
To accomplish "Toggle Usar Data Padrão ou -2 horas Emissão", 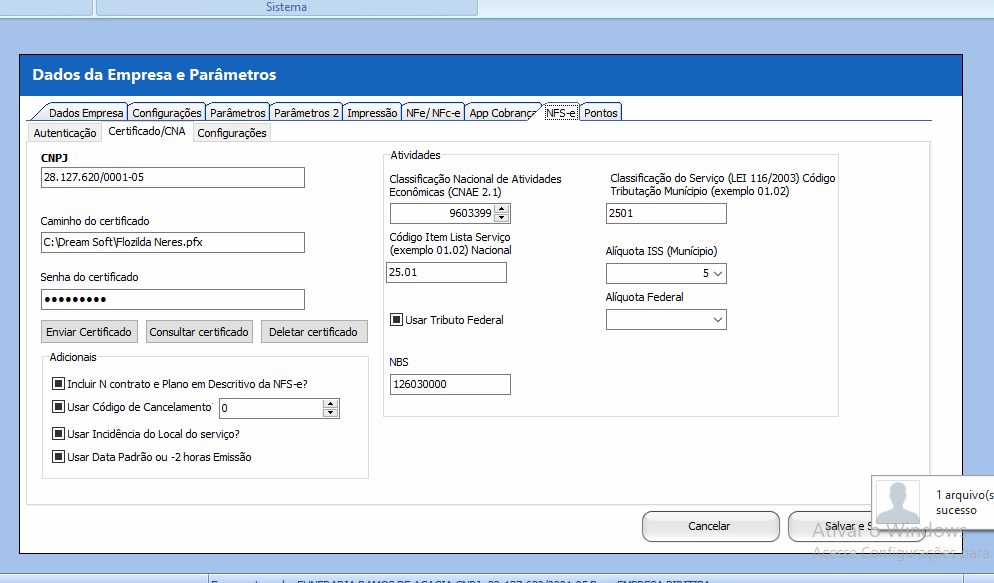I will pyautogui.click(x=58, y=457).
